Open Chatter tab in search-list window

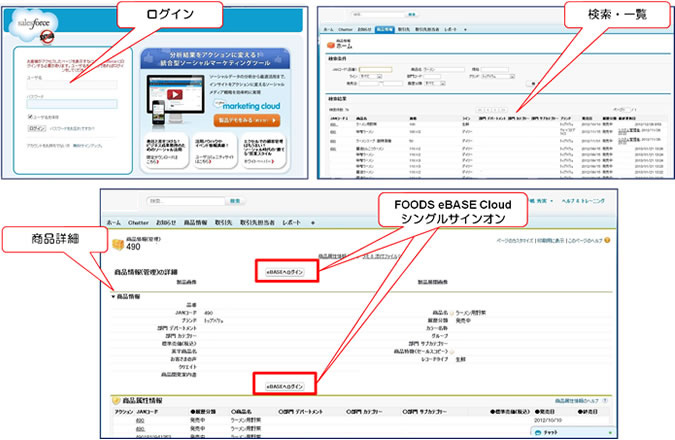coord(345,29)
